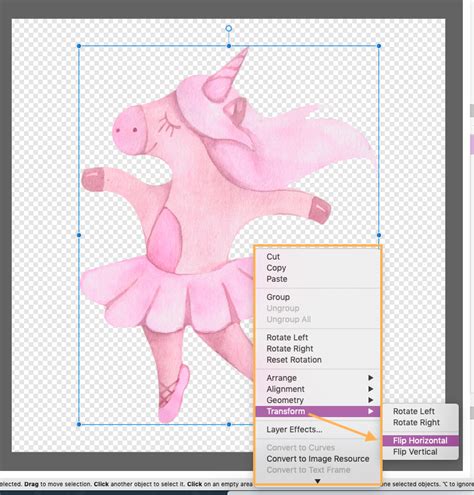Open the Arrange submenu
The width and height of the screenshot is (474, 495).
(318, 378)
